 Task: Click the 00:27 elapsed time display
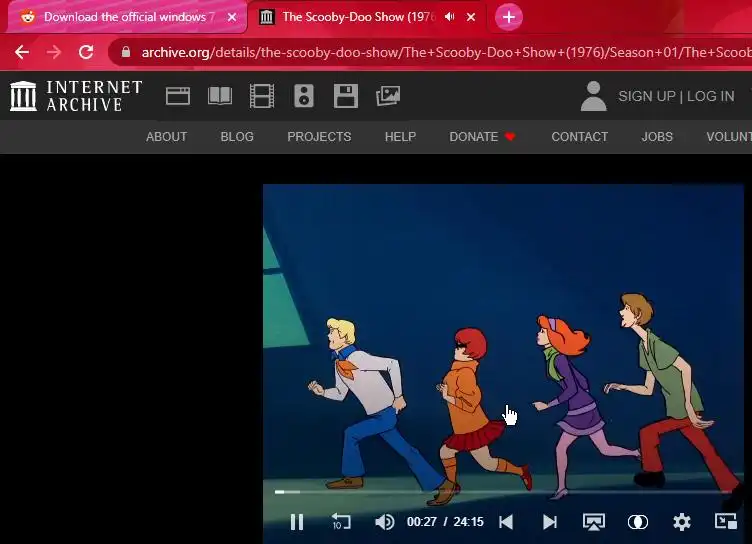(x=422, y=522)
